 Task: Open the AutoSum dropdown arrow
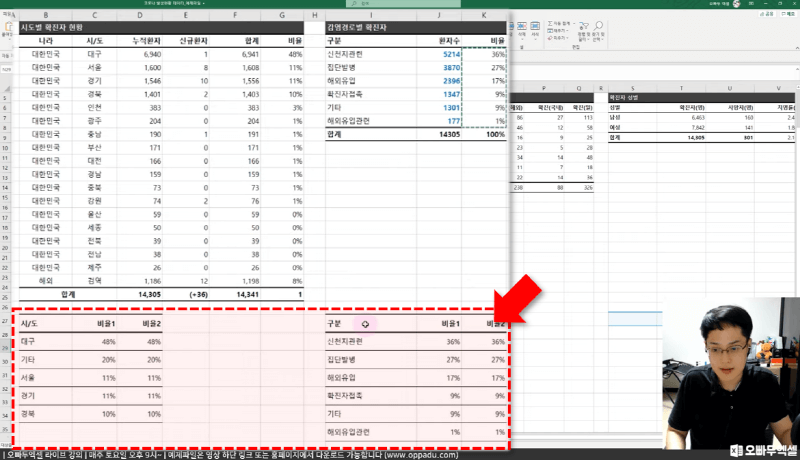[574, 23]
